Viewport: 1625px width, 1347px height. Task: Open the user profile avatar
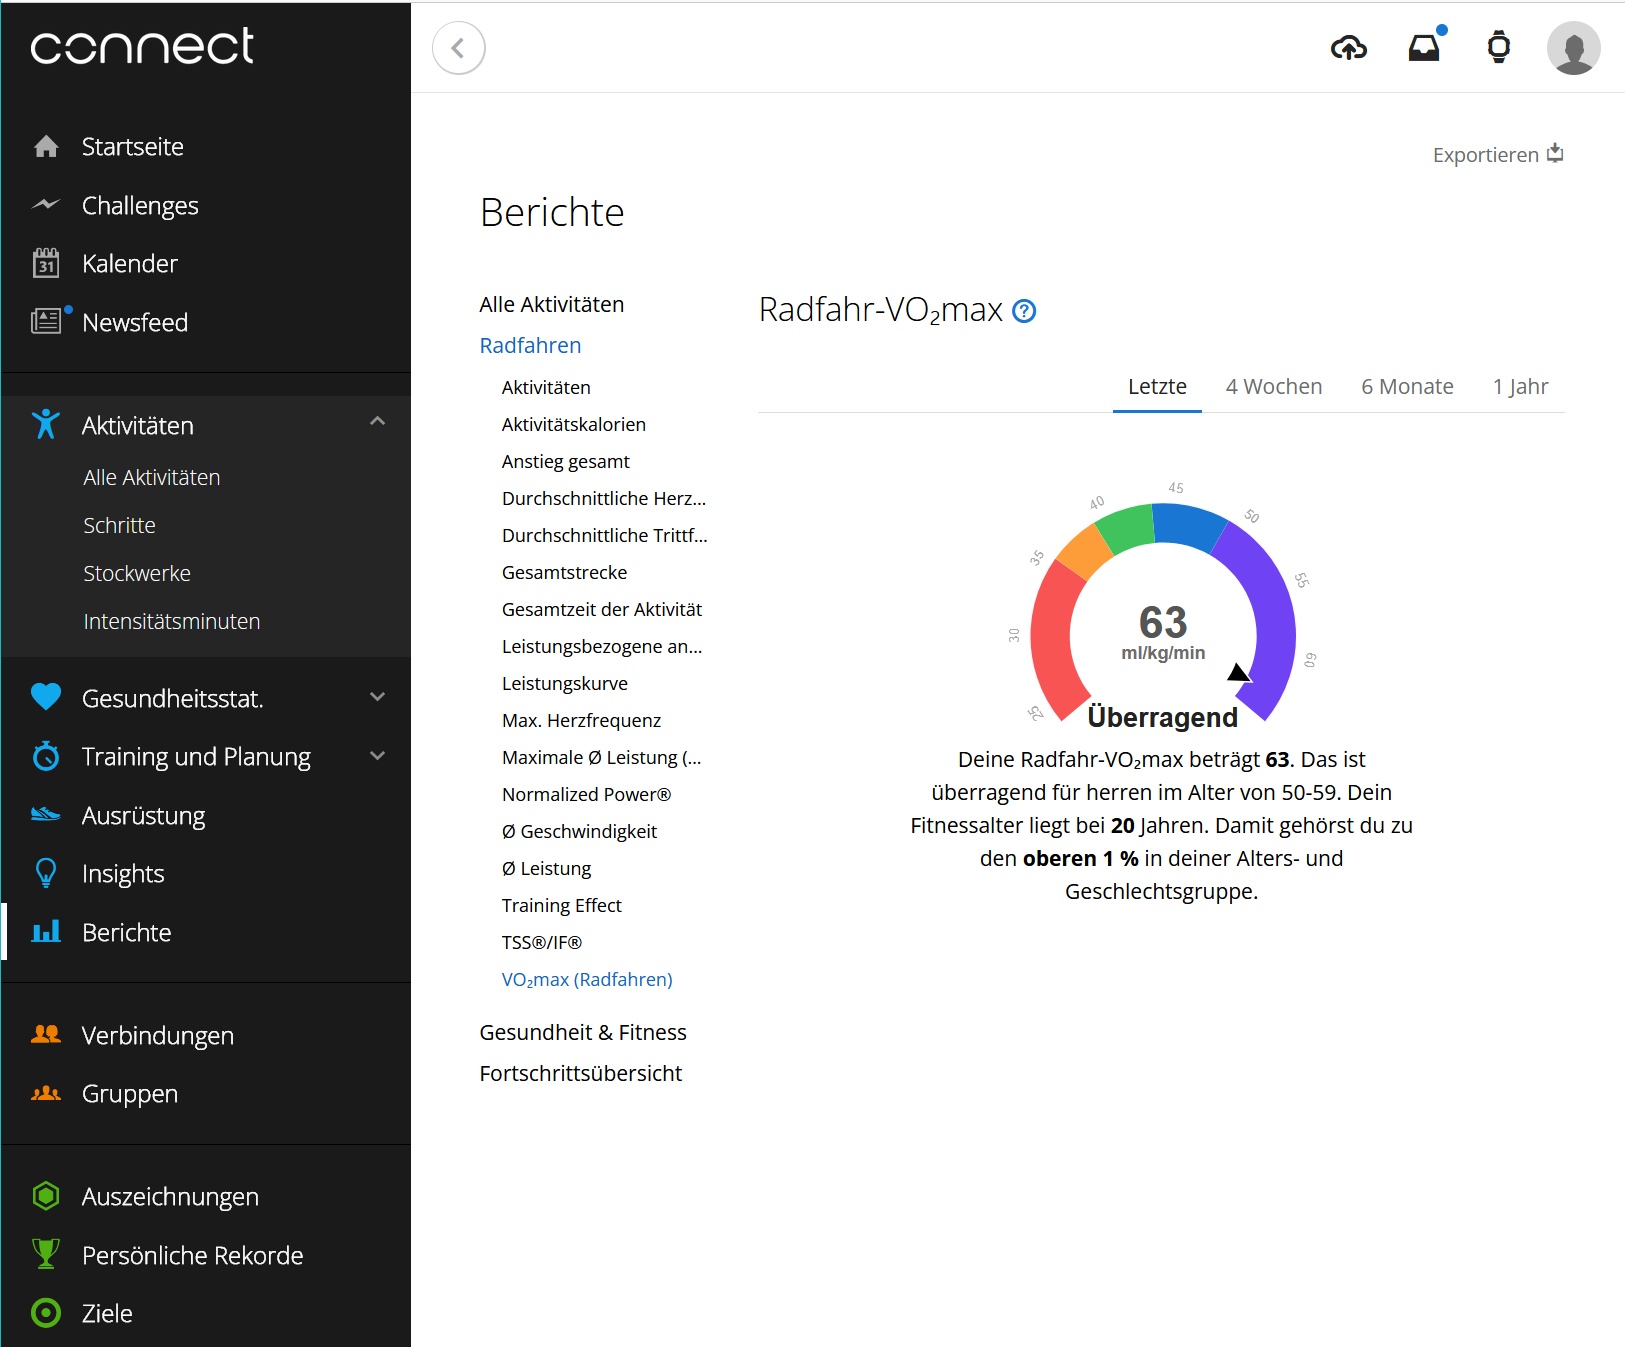coord(1574,48)
